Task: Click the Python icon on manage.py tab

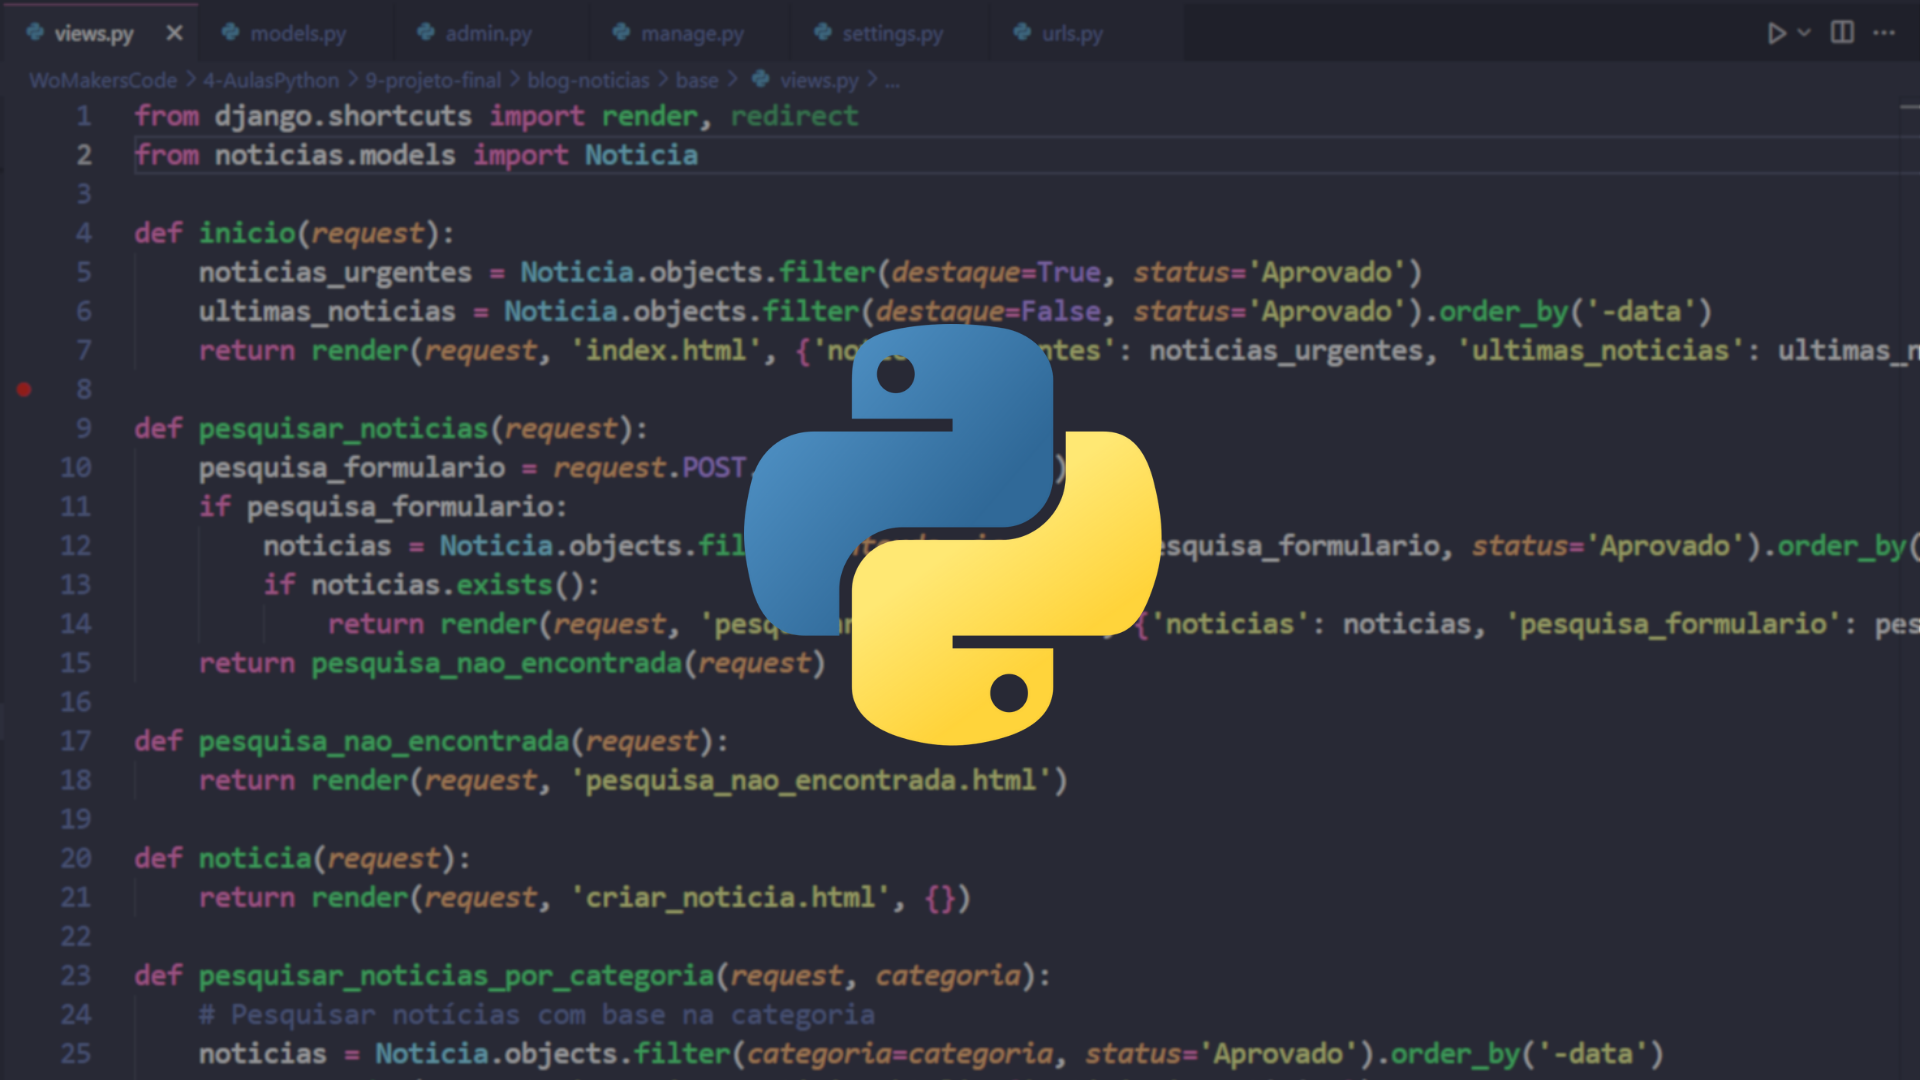Action: tap(621, 32)
